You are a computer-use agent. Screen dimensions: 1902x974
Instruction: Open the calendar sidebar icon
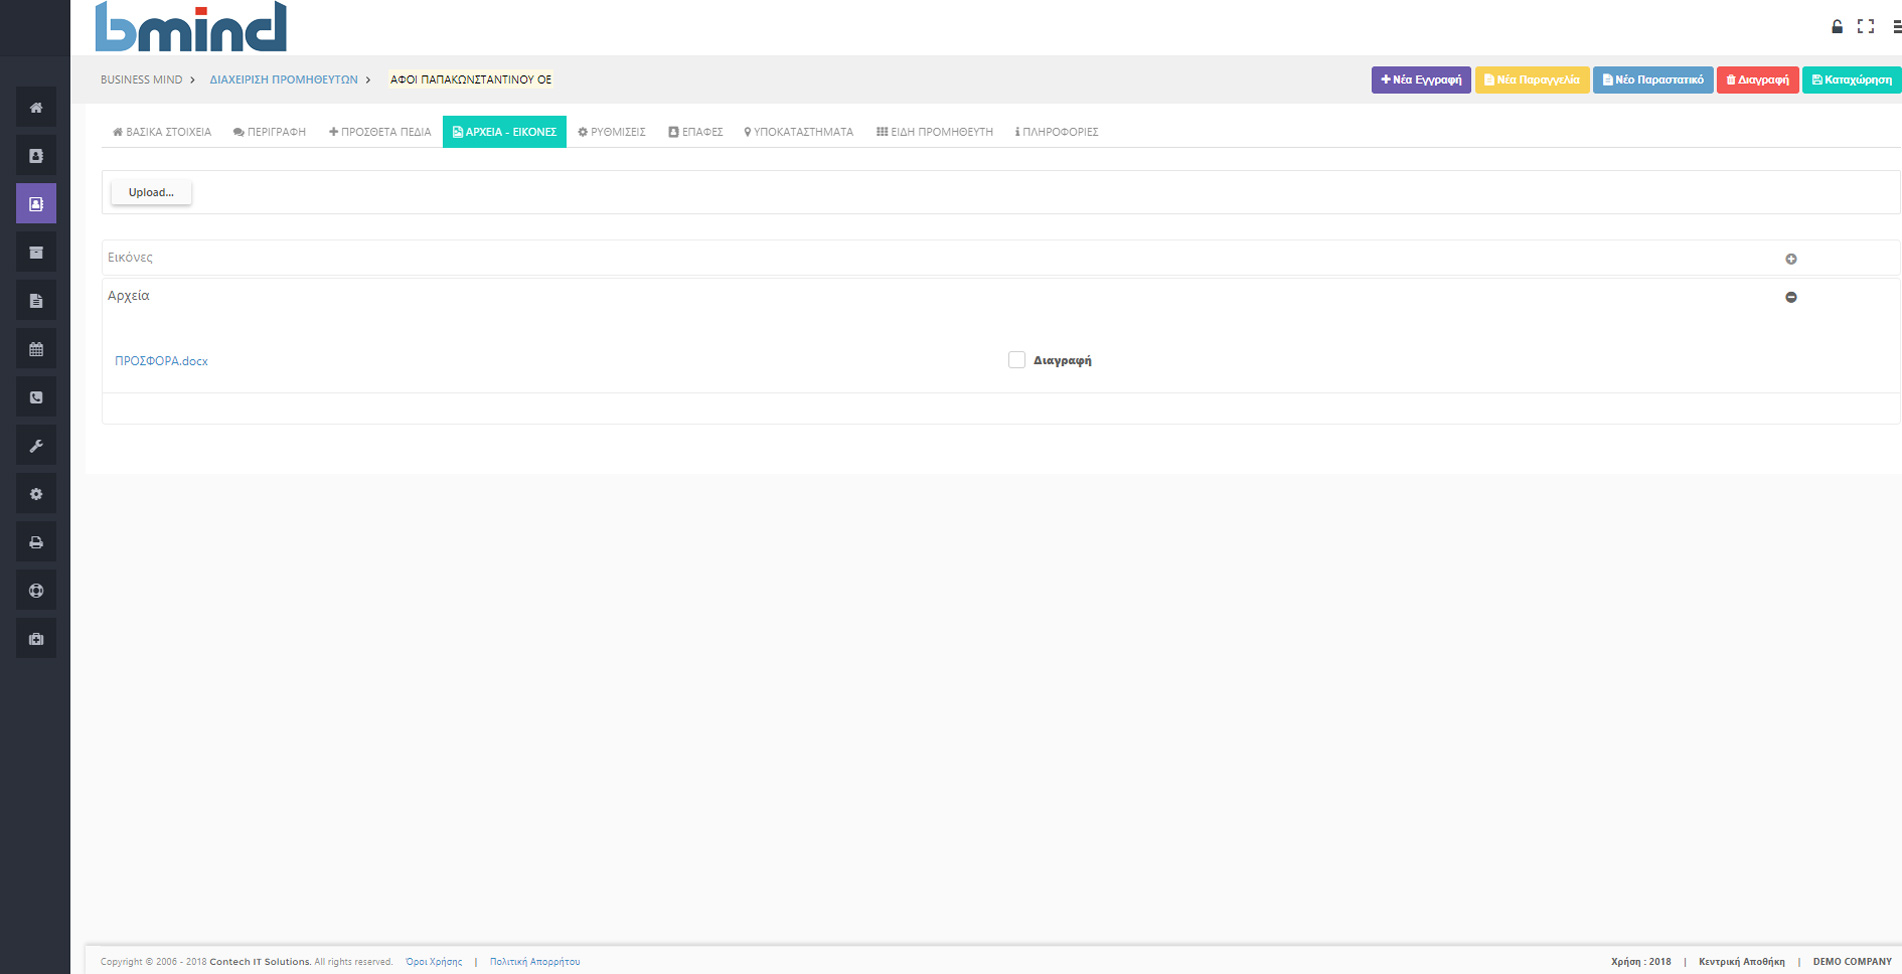[x=36, y=349]
